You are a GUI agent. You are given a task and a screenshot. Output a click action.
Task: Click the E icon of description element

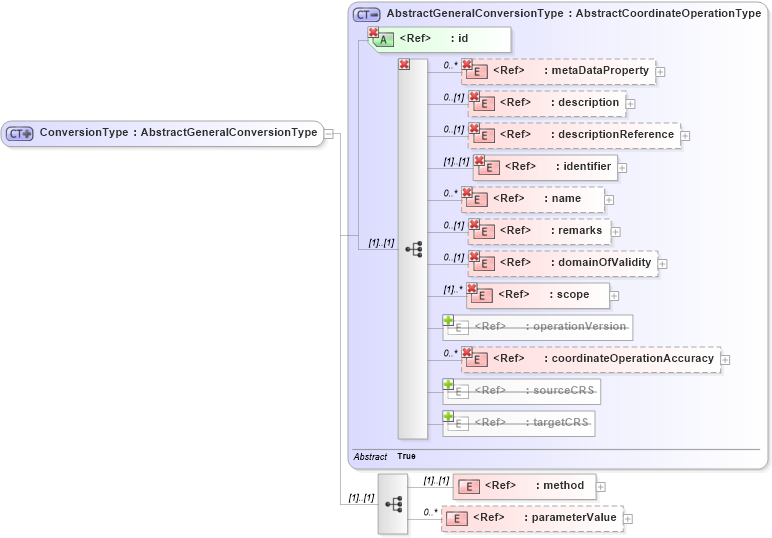483,104
